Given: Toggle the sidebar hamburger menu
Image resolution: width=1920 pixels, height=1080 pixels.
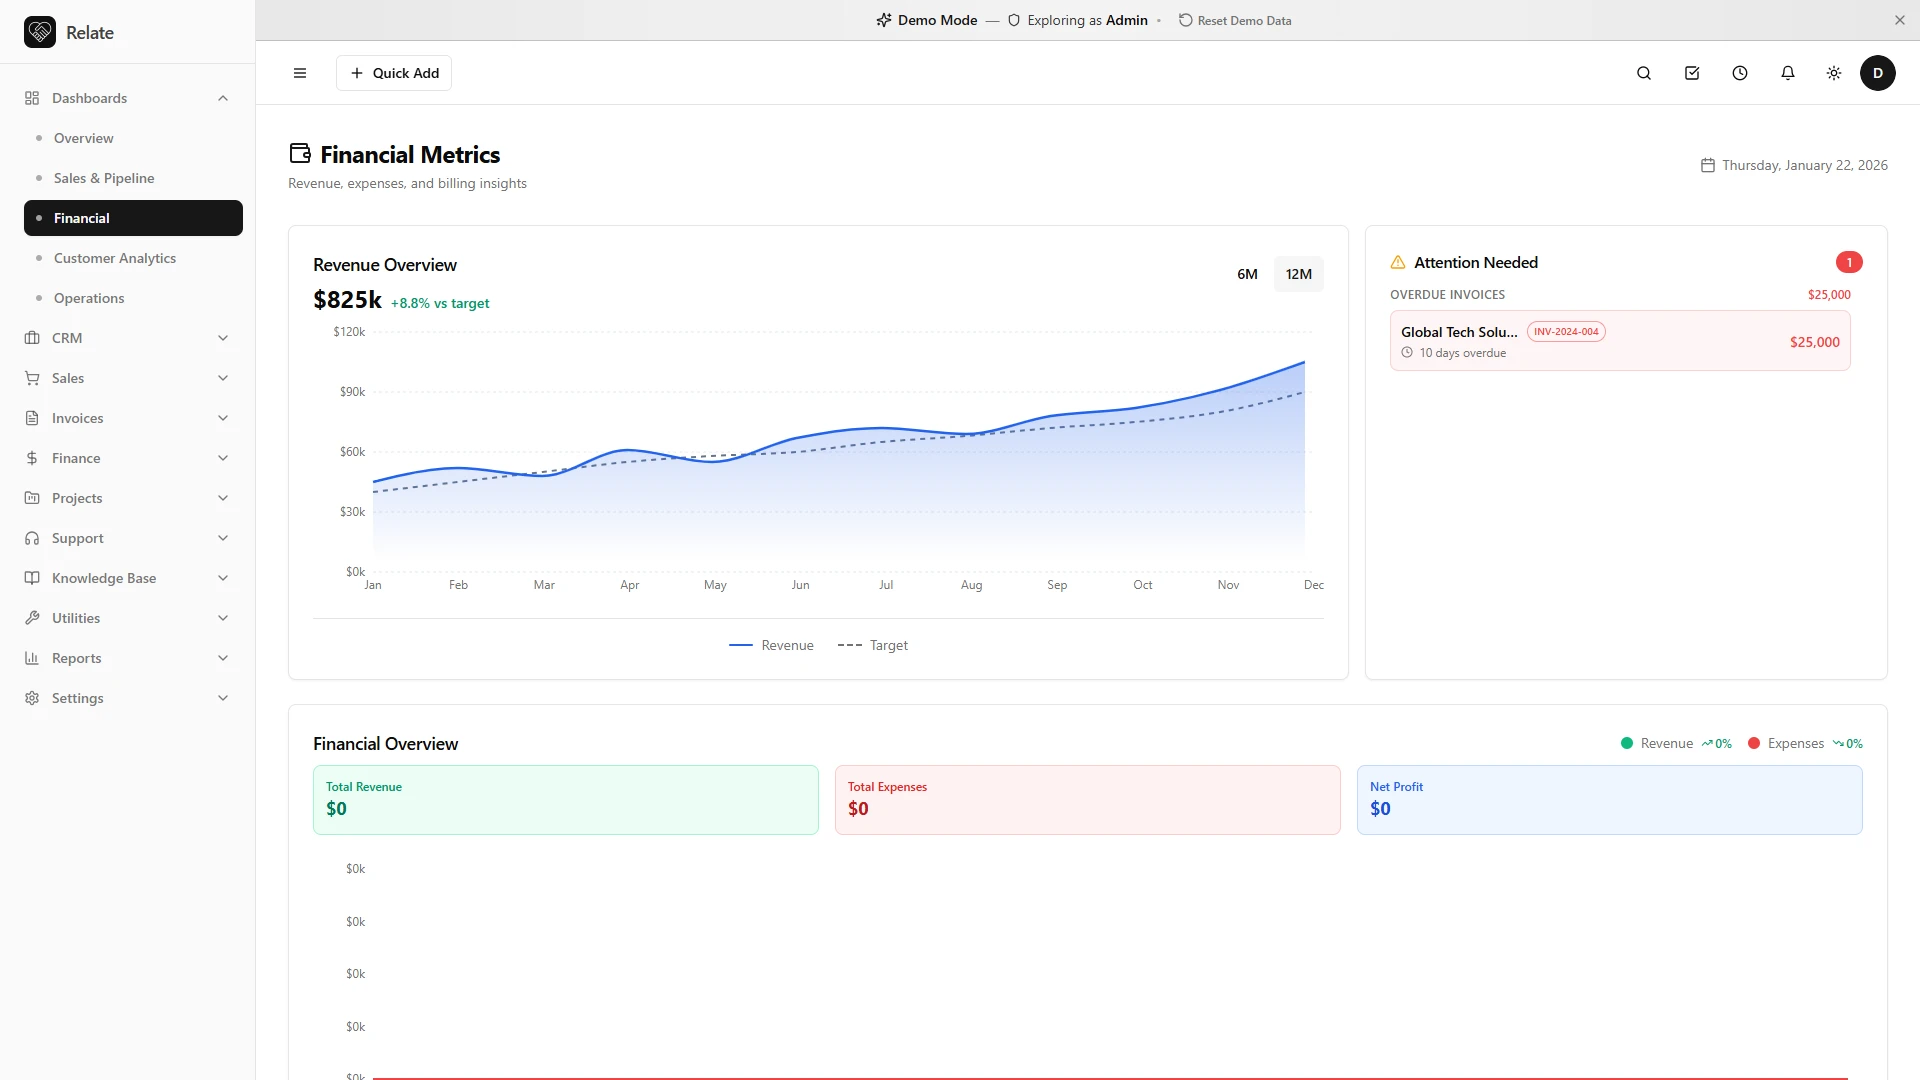Looking at the screenshot, I should [x=300, y=73].
